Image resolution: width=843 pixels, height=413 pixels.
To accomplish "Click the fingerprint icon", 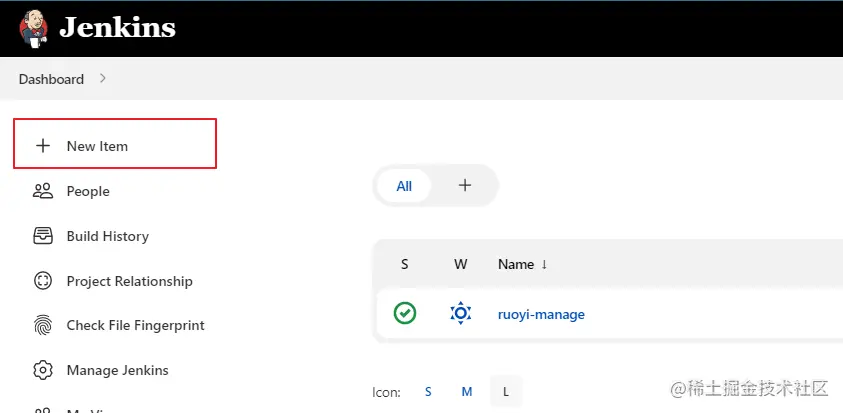I will [42, 325].
